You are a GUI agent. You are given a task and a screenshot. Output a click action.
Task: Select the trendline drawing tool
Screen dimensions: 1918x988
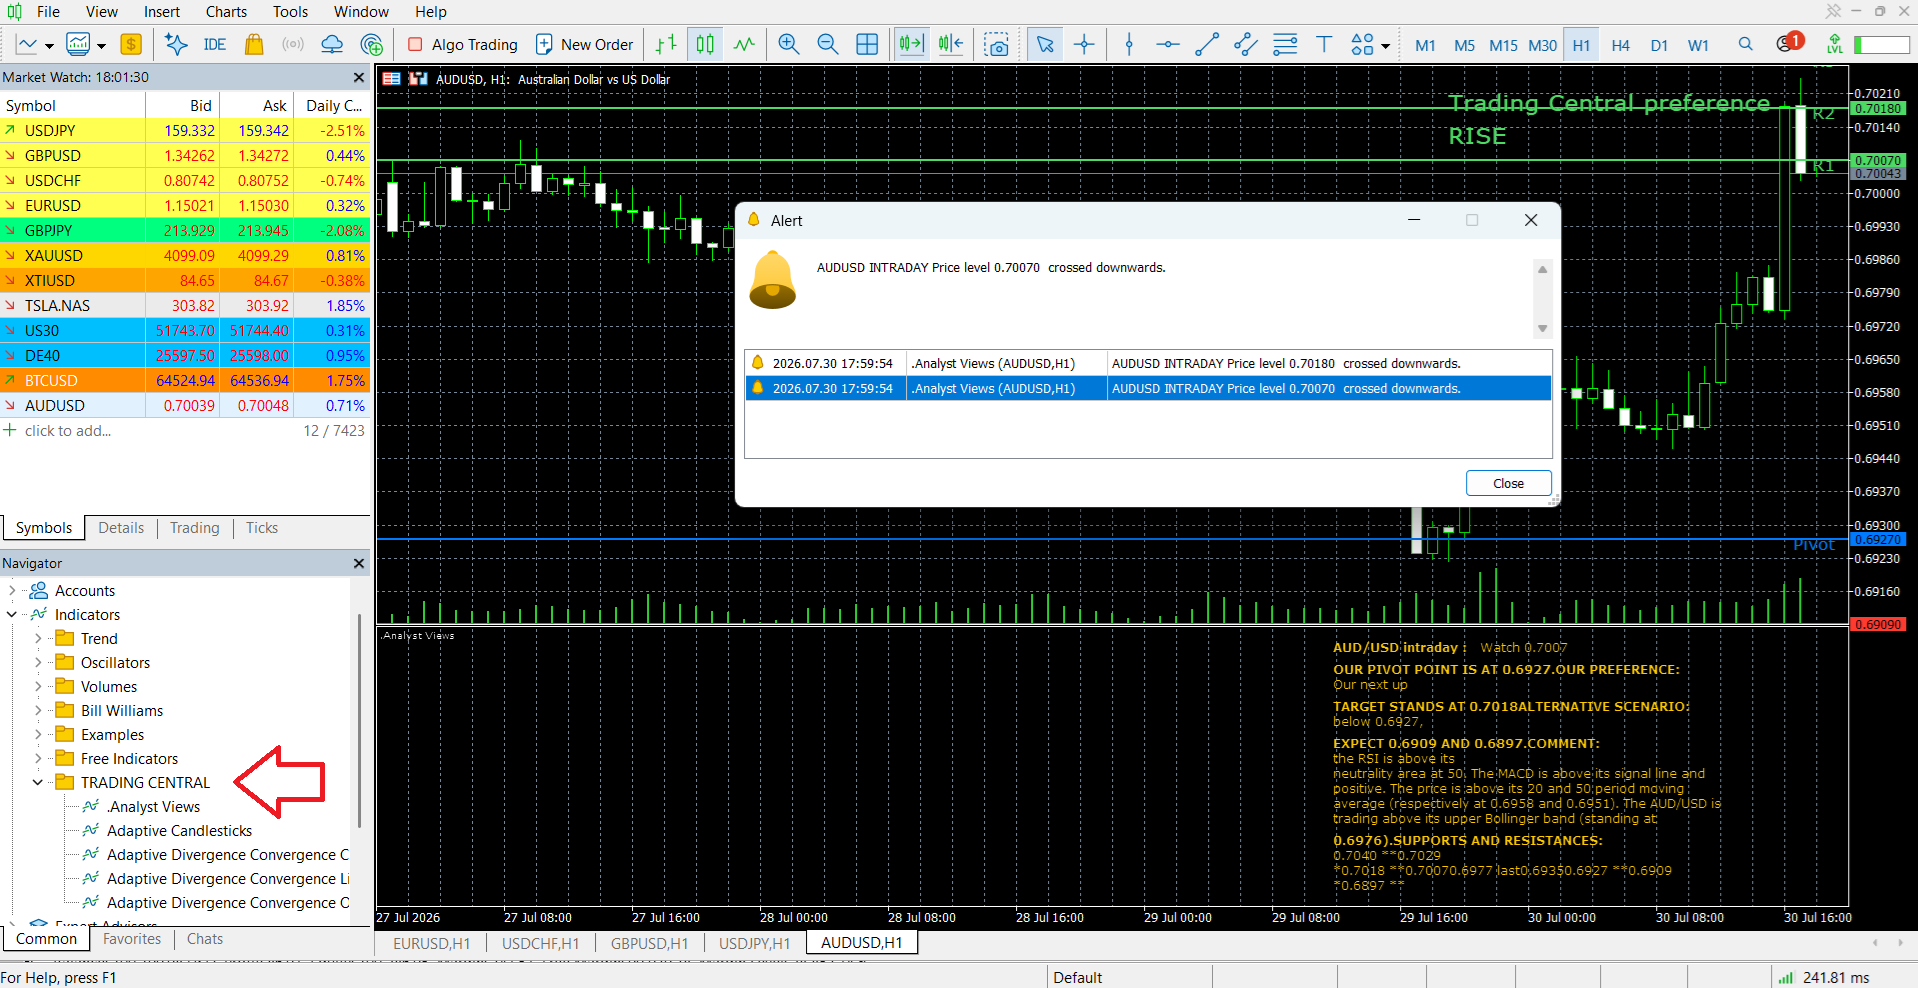1207,44
